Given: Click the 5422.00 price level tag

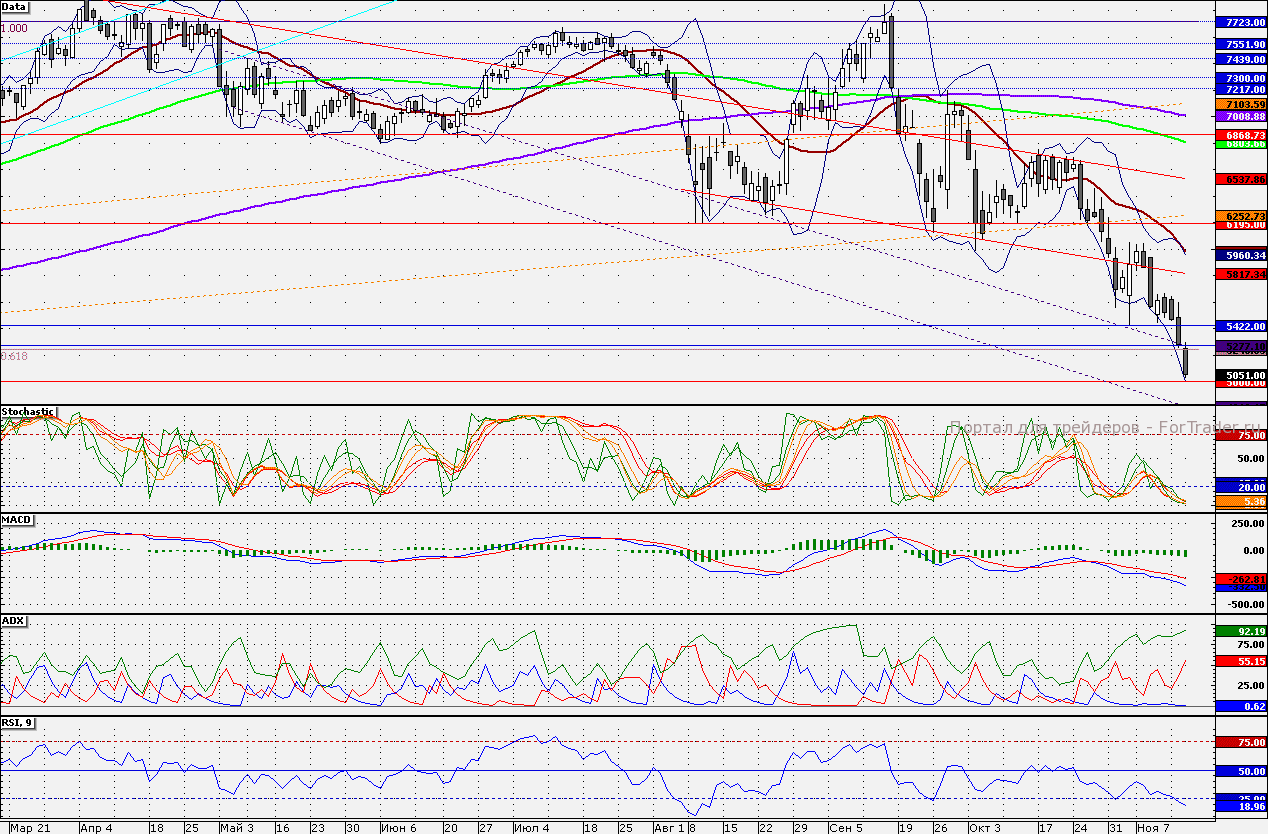Looking at the screenshot, I should [x=1239, y=326].
